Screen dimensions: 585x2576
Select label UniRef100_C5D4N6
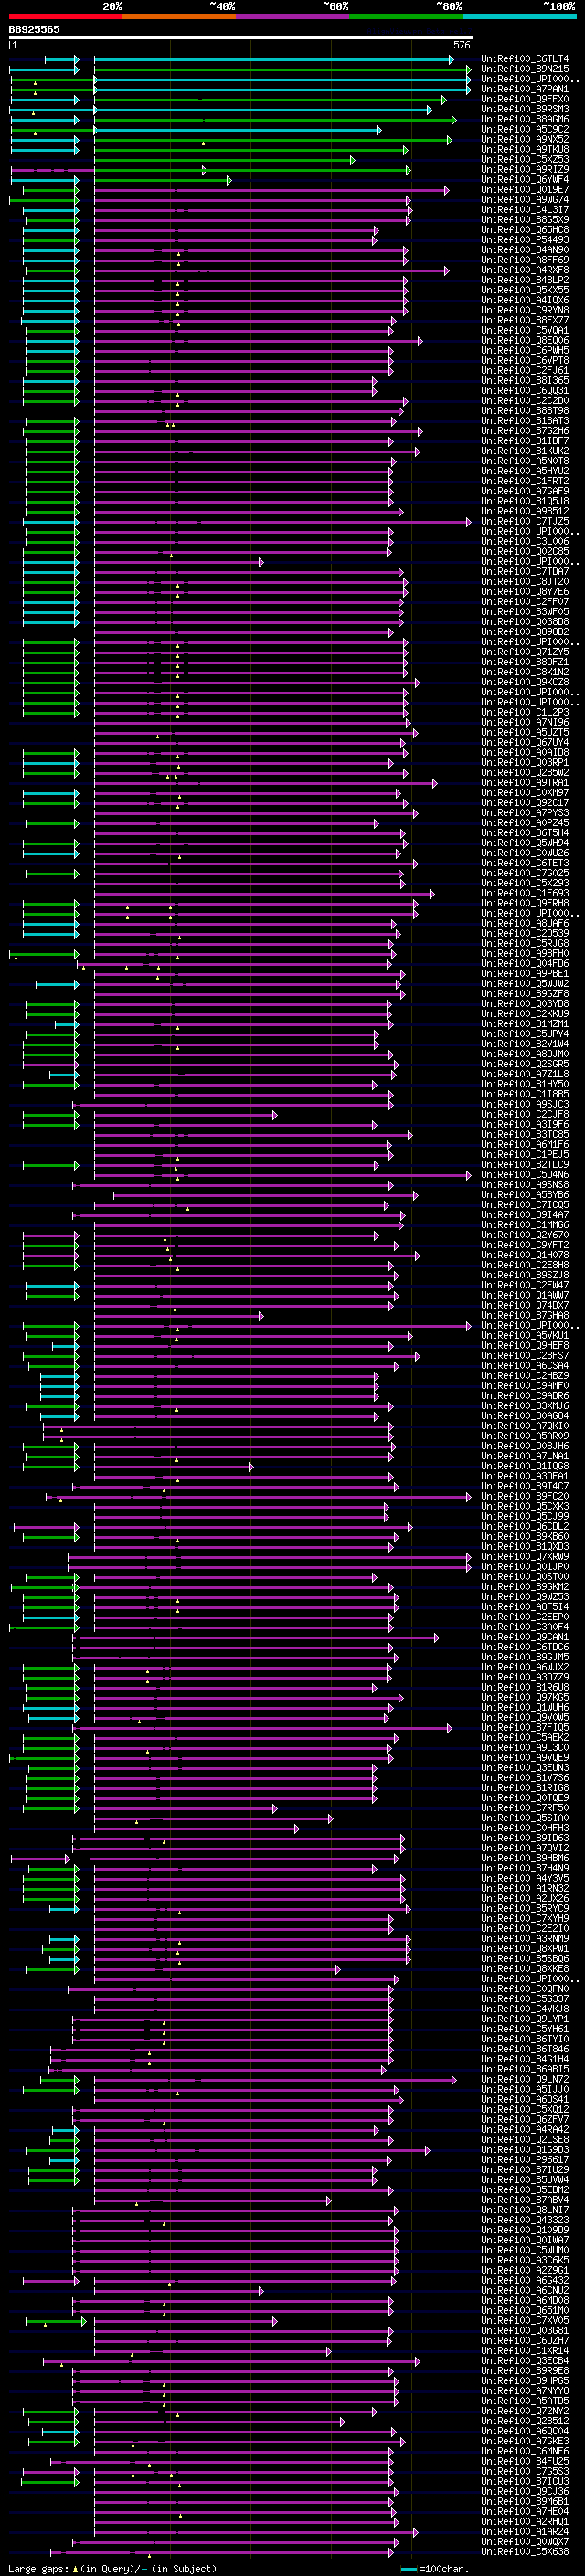point(525,1175)
